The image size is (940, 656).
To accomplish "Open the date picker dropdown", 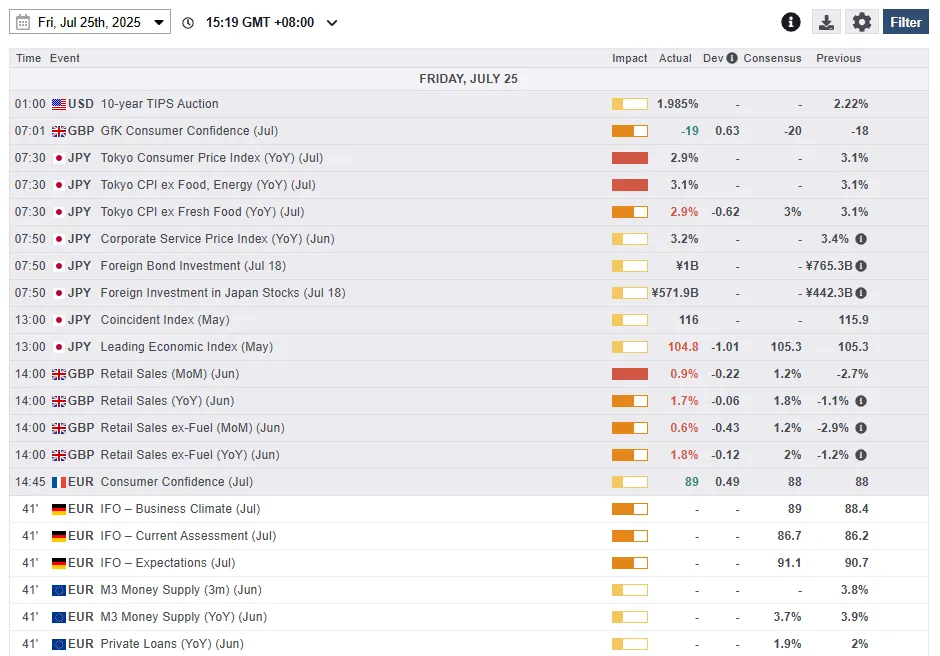I will point(159,23).
